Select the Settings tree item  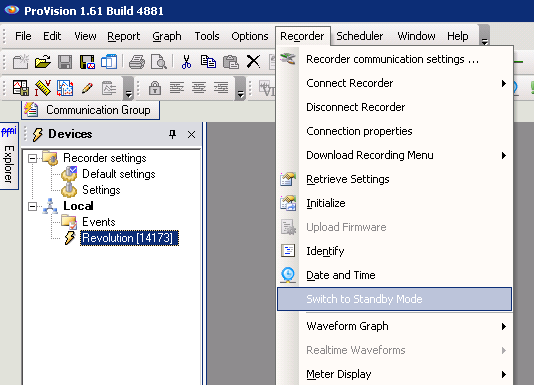[101, 190]
